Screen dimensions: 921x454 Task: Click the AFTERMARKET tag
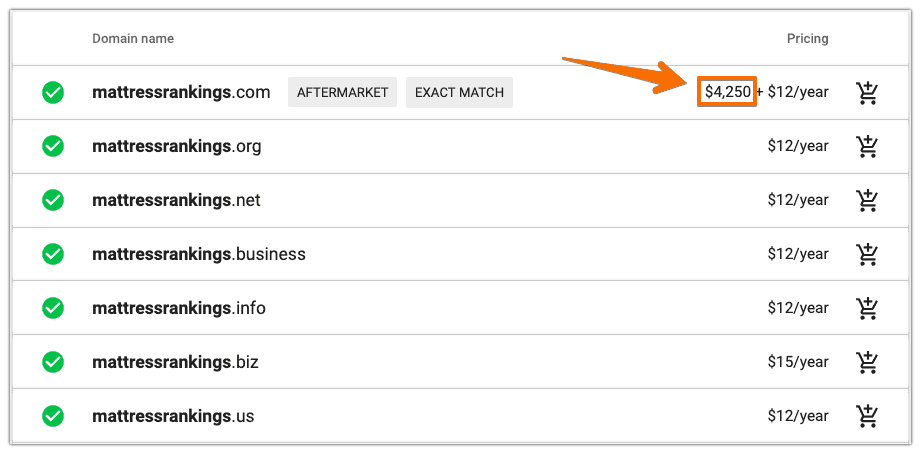coord(343,93)
